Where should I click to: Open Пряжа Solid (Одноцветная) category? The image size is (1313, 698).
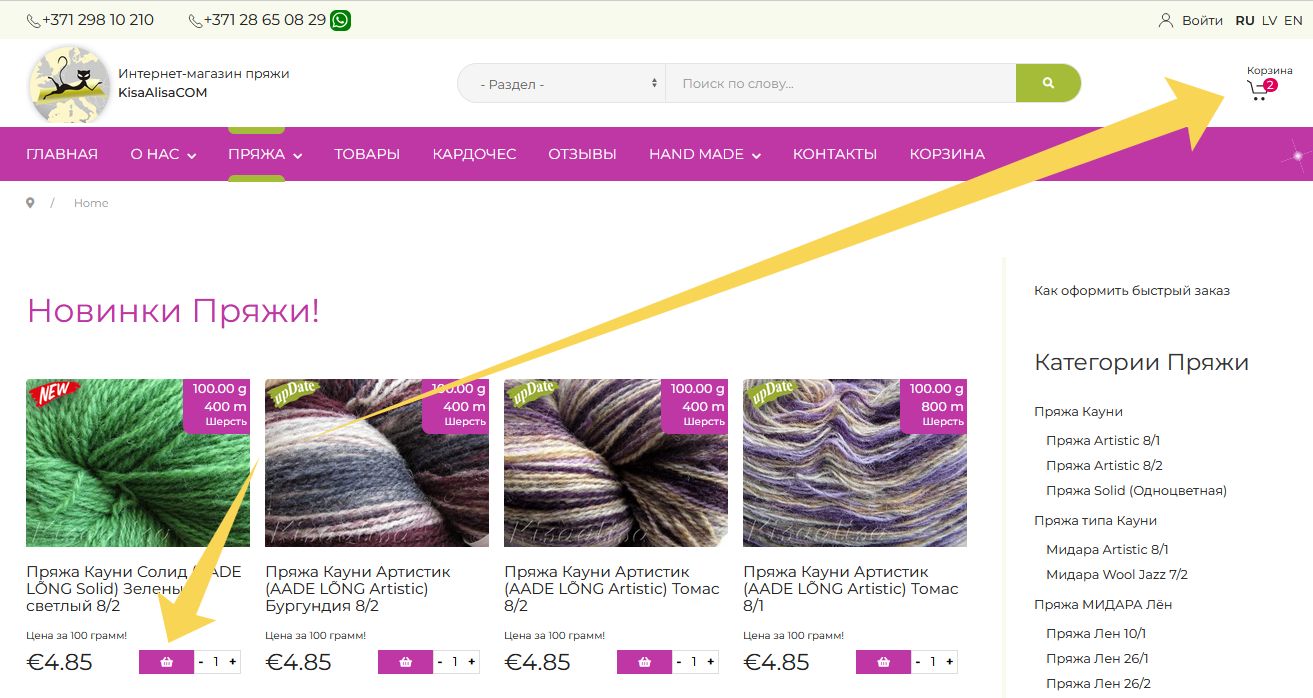pos(1136,490)
